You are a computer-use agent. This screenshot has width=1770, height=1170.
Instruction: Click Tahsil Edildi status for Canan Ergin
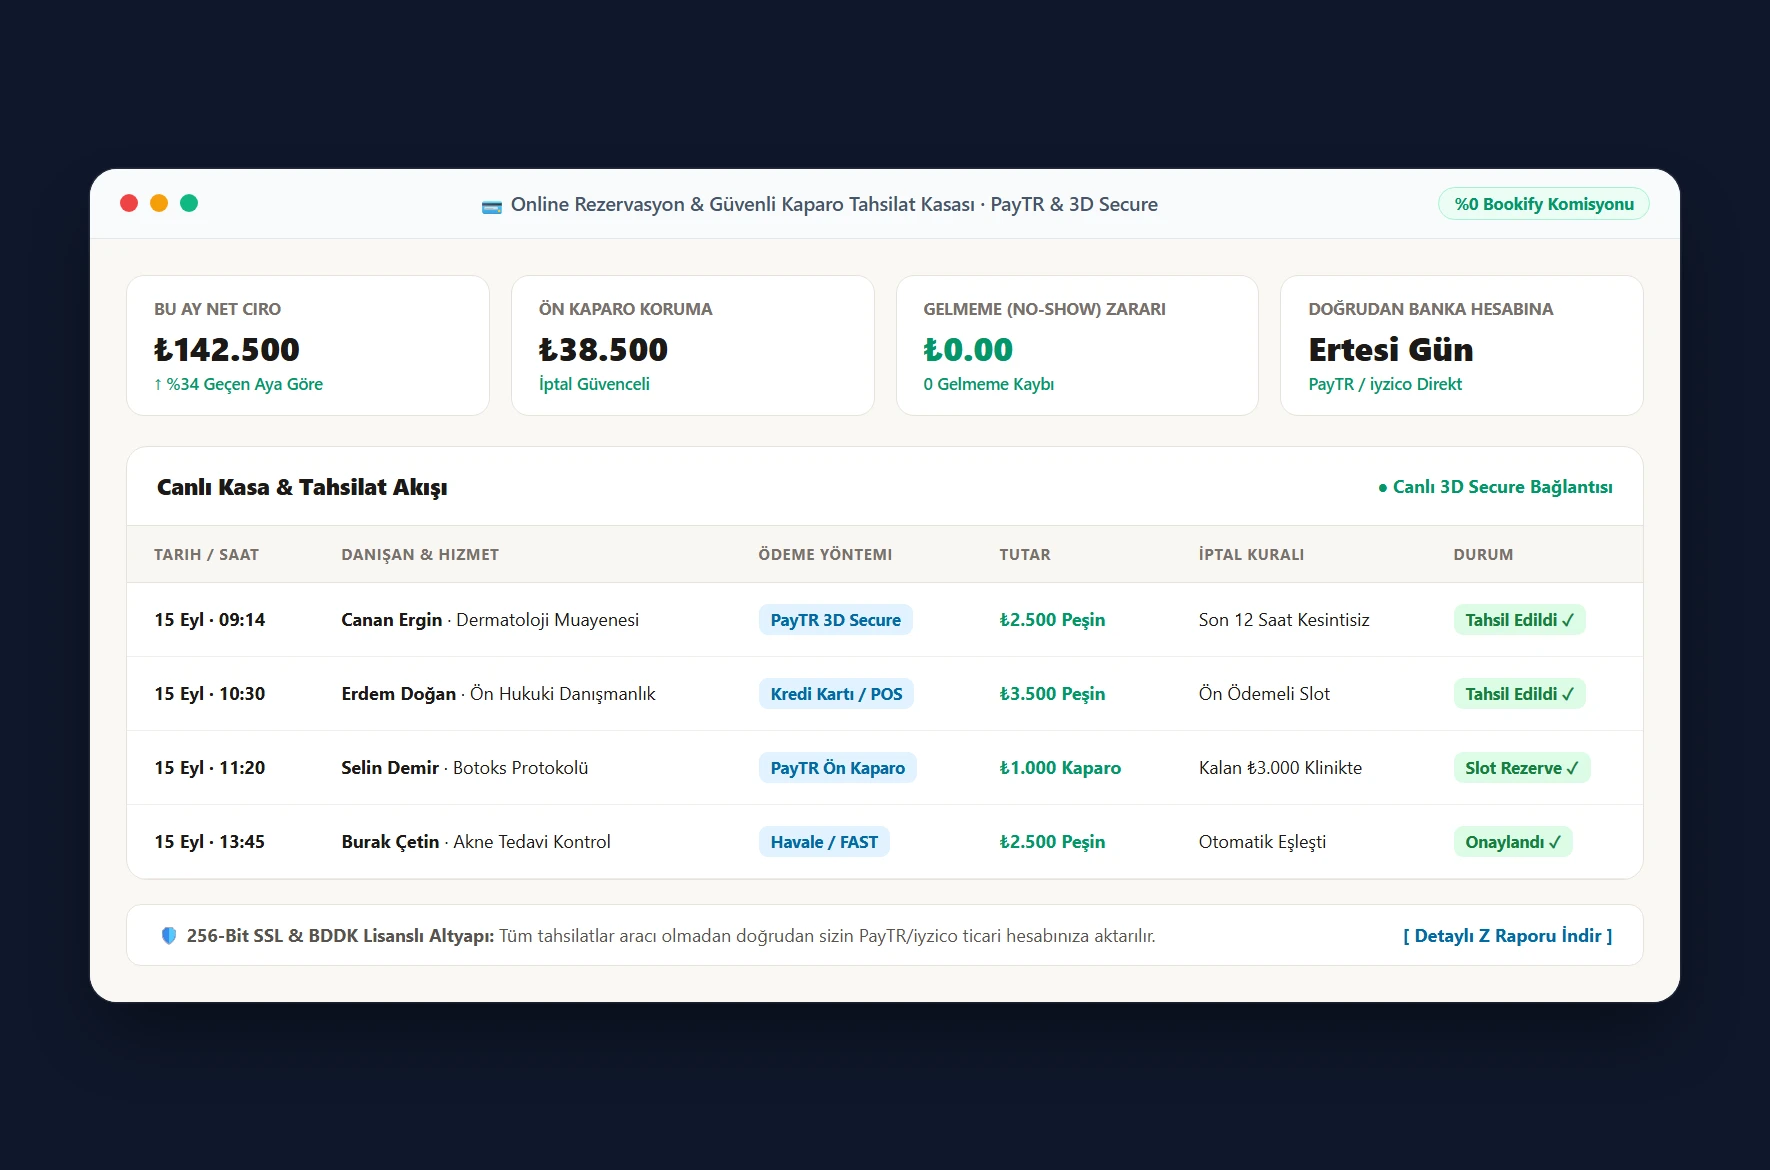tap(1519, 620)
